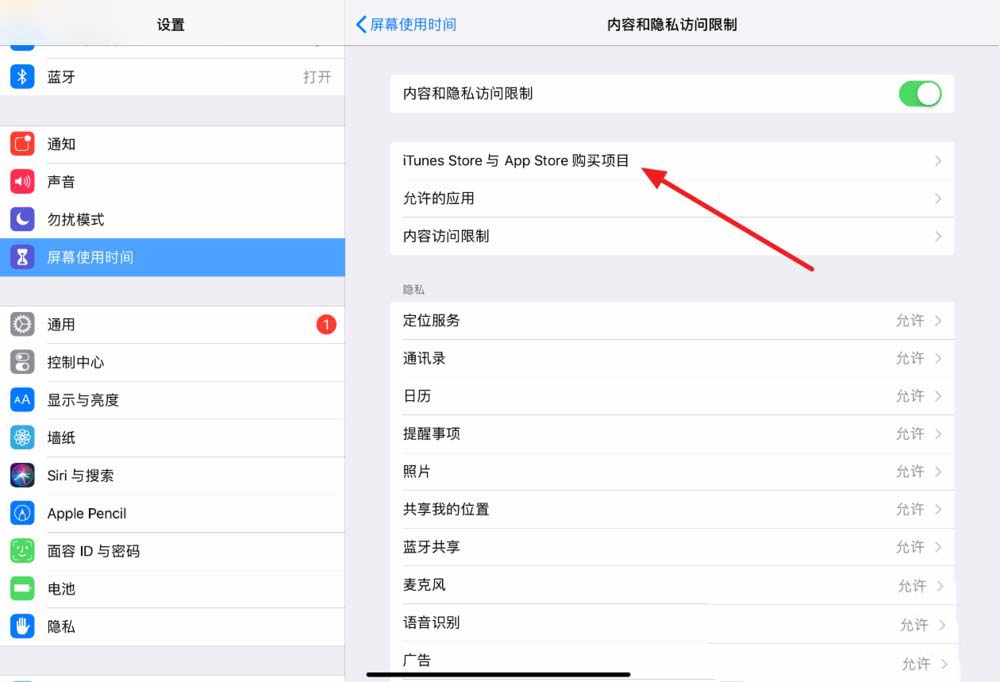Screen dimensions: 1000x682
Task: Tap the Bluetooth icon in sidebar
Action: [x=22, y=77]
